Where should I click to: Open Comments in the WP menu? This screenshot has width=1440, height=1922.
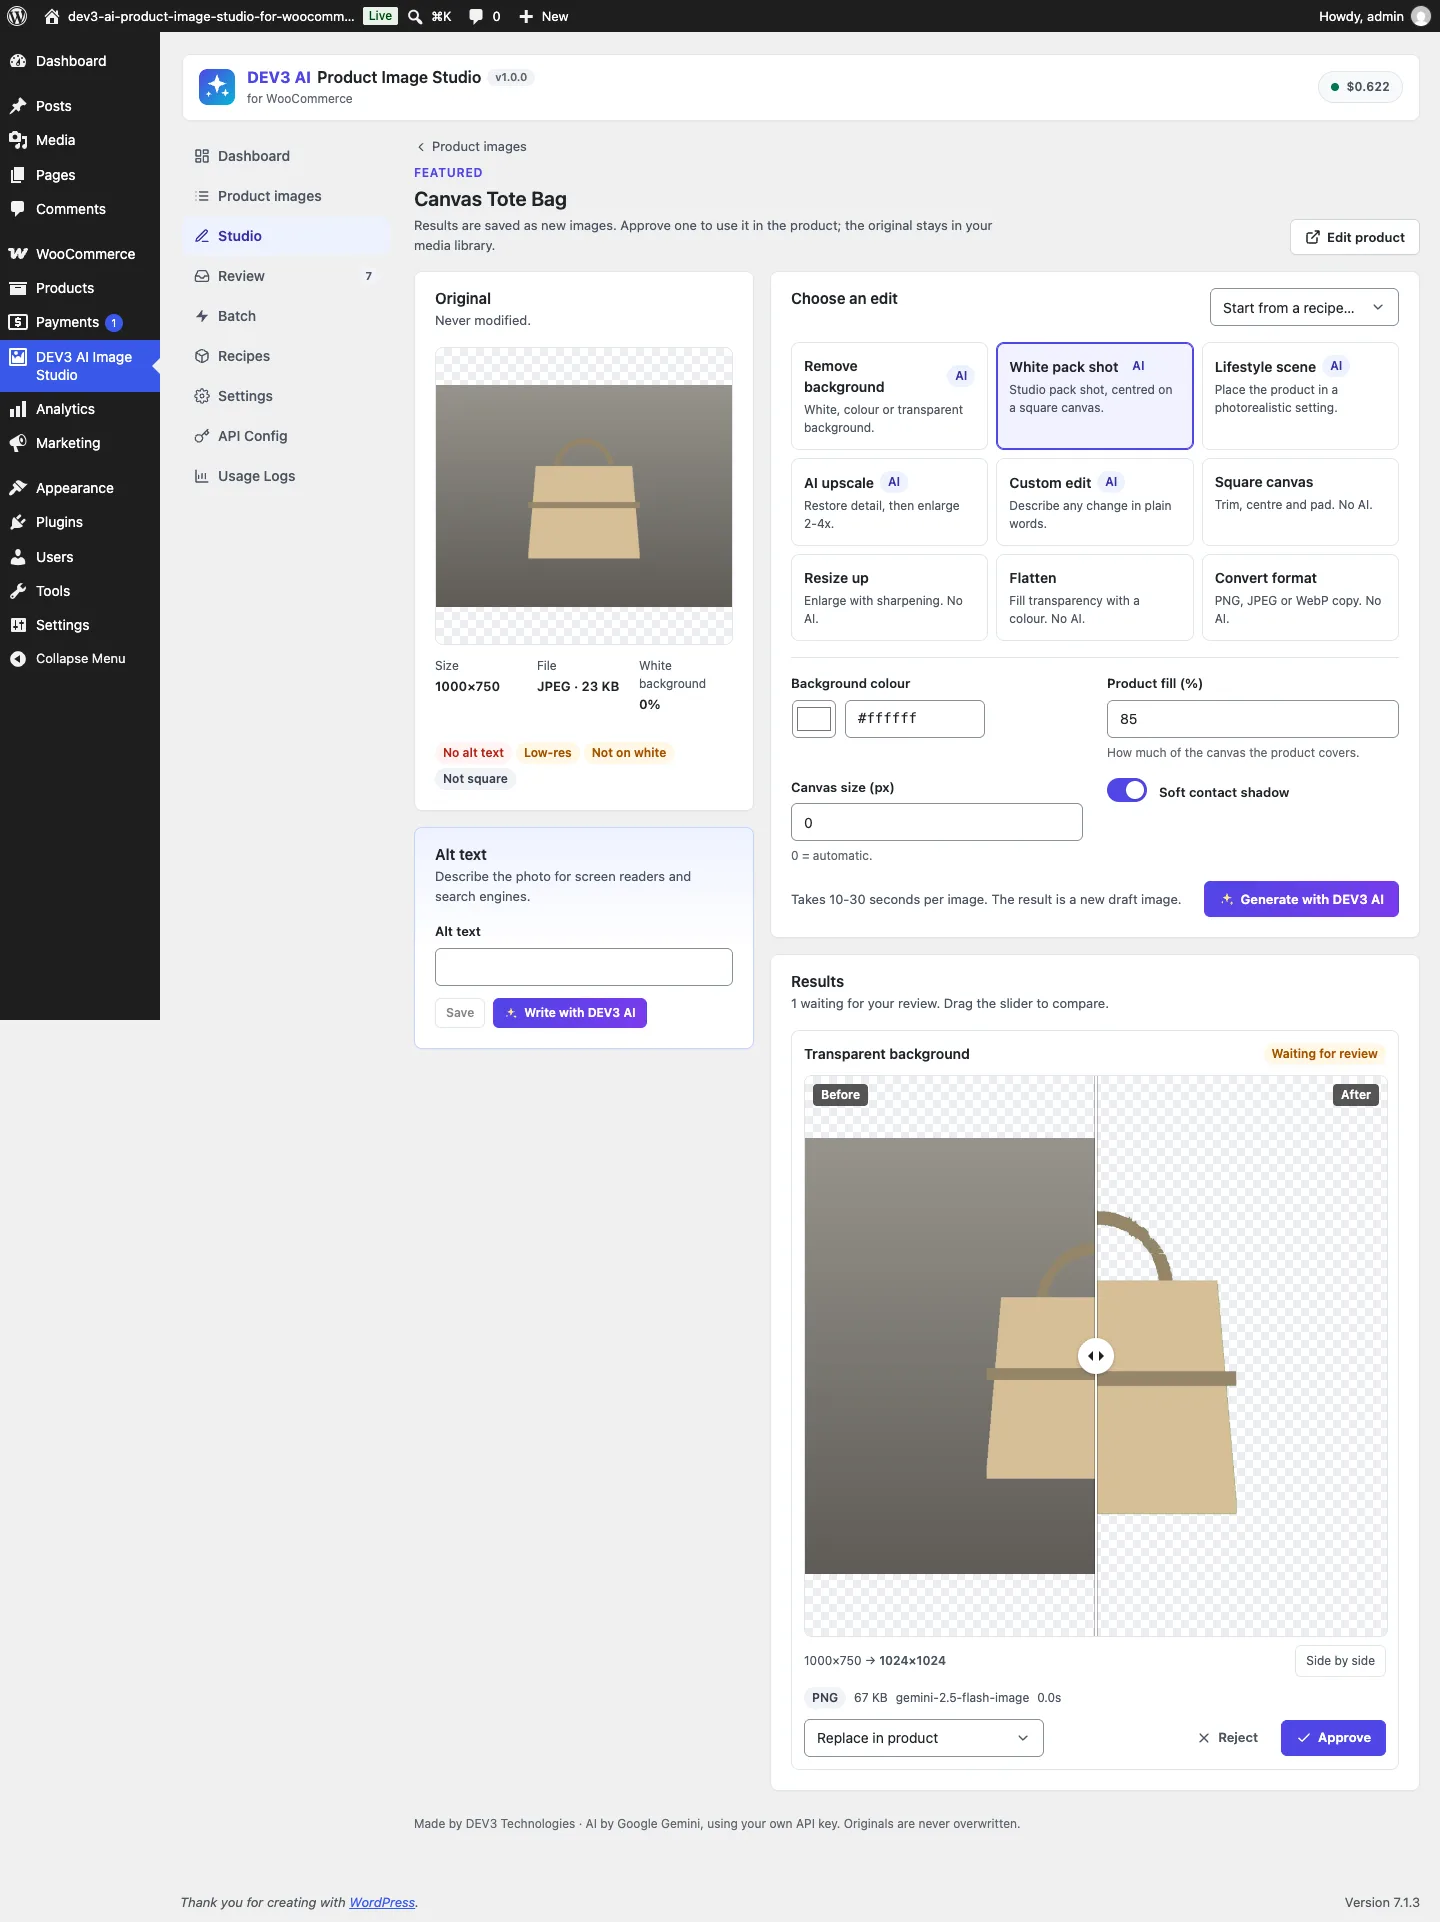[x=80, y=209]
